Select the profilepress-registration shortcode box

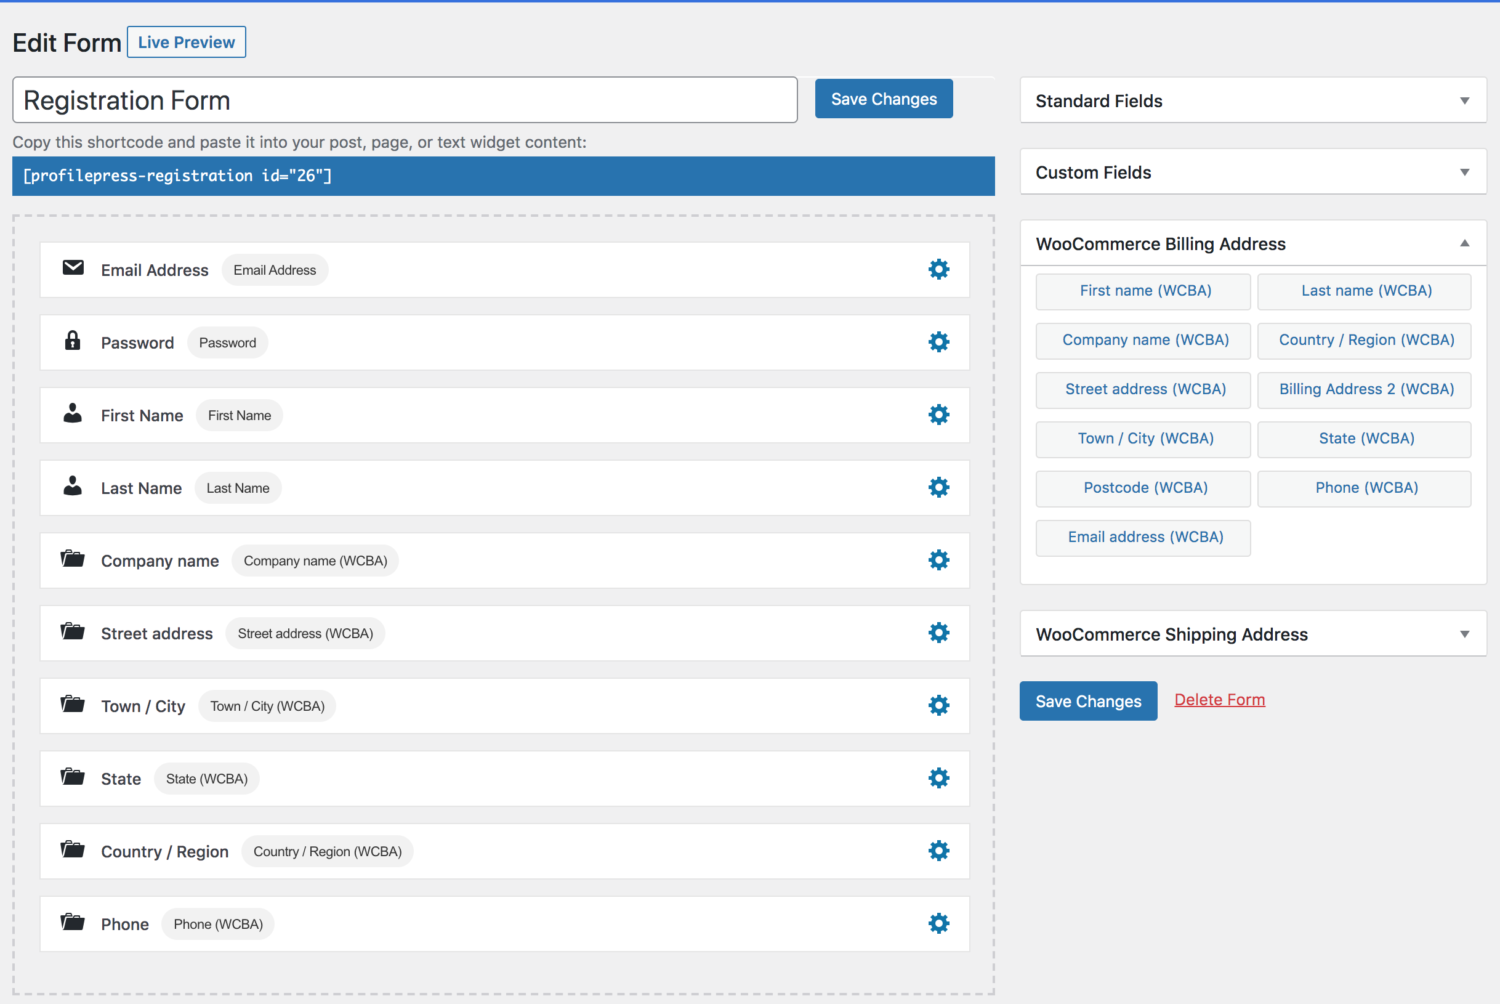pos(503,176)
